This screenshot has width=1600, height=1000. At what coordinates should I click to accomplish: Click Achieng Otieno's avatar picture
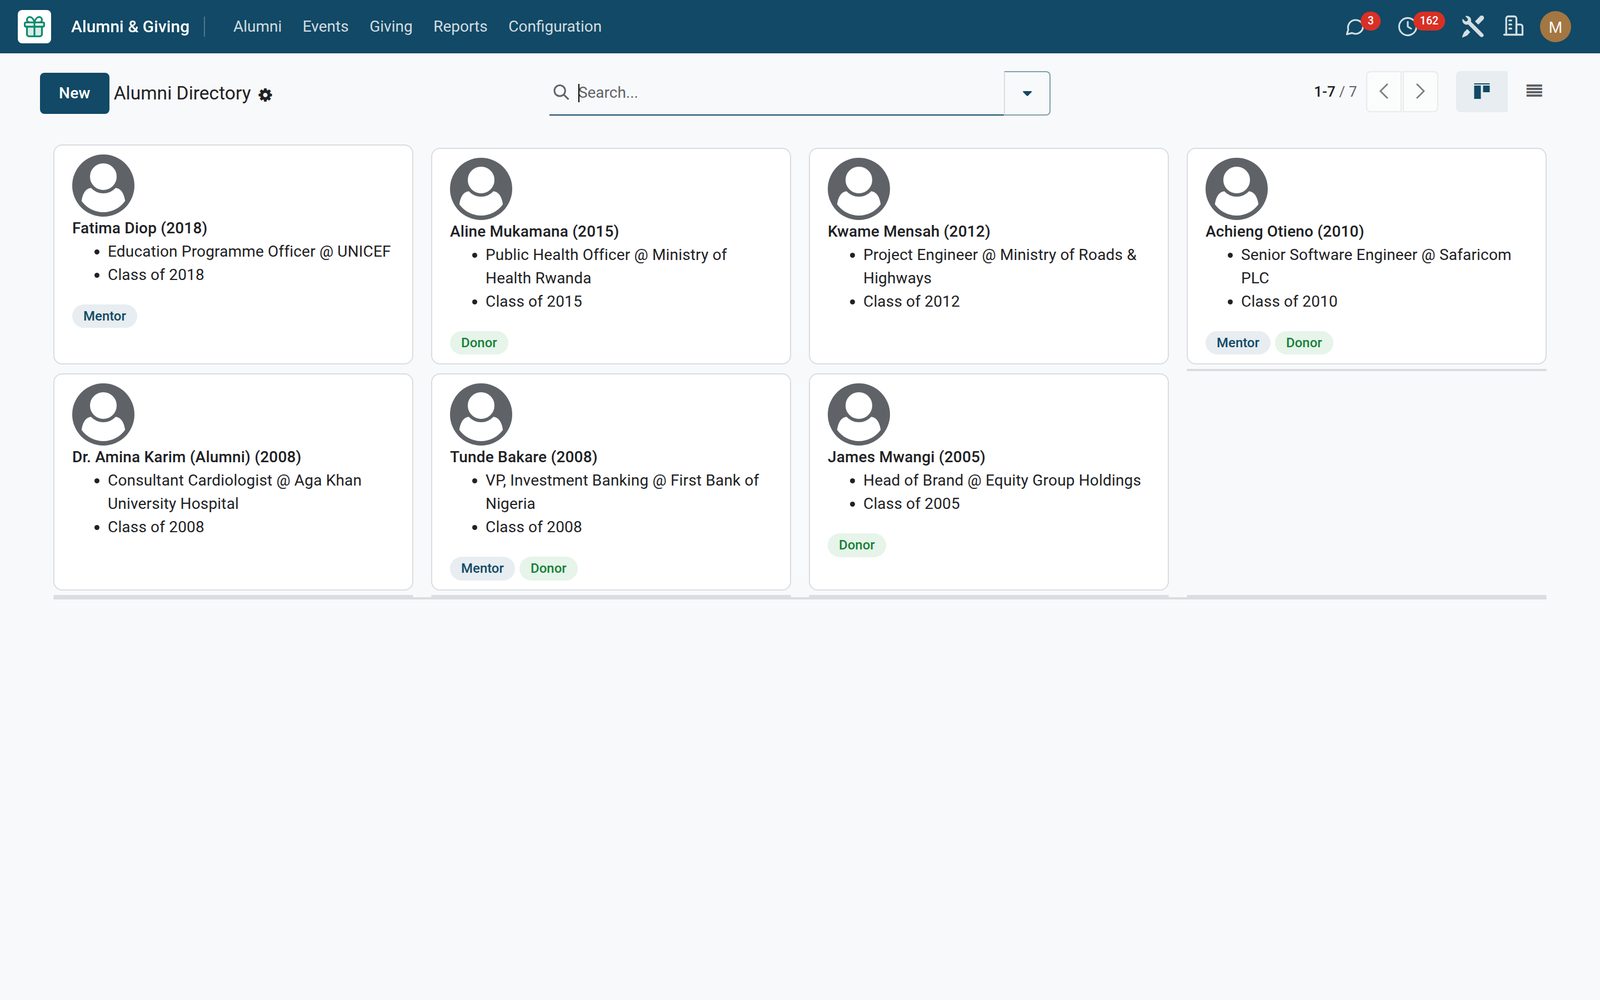[1237, 188]
